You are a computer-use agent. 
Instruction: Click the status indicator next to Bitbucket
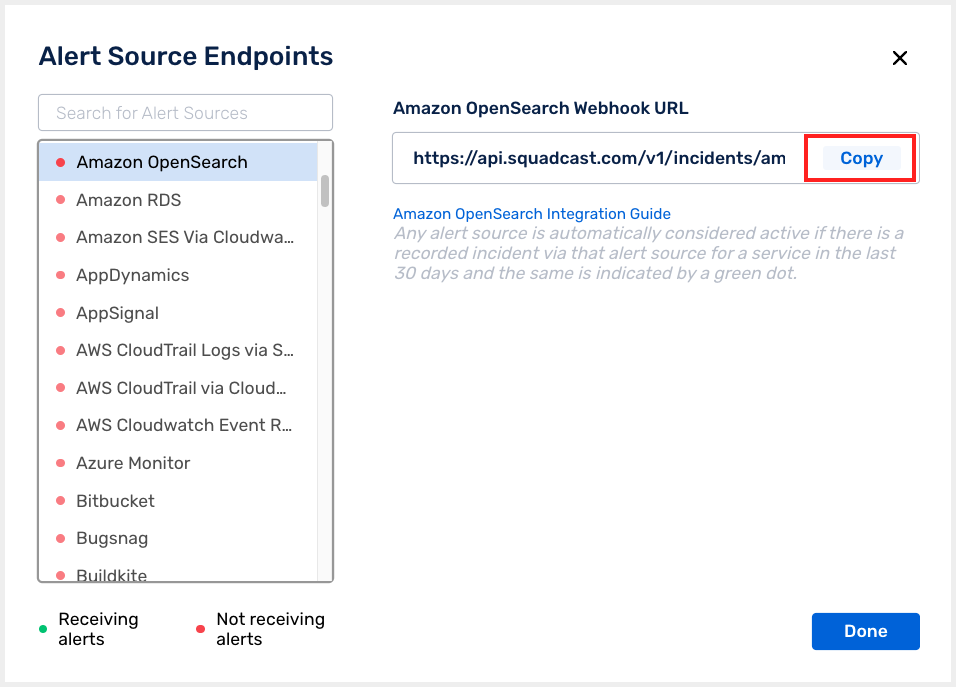pos(61,500)
